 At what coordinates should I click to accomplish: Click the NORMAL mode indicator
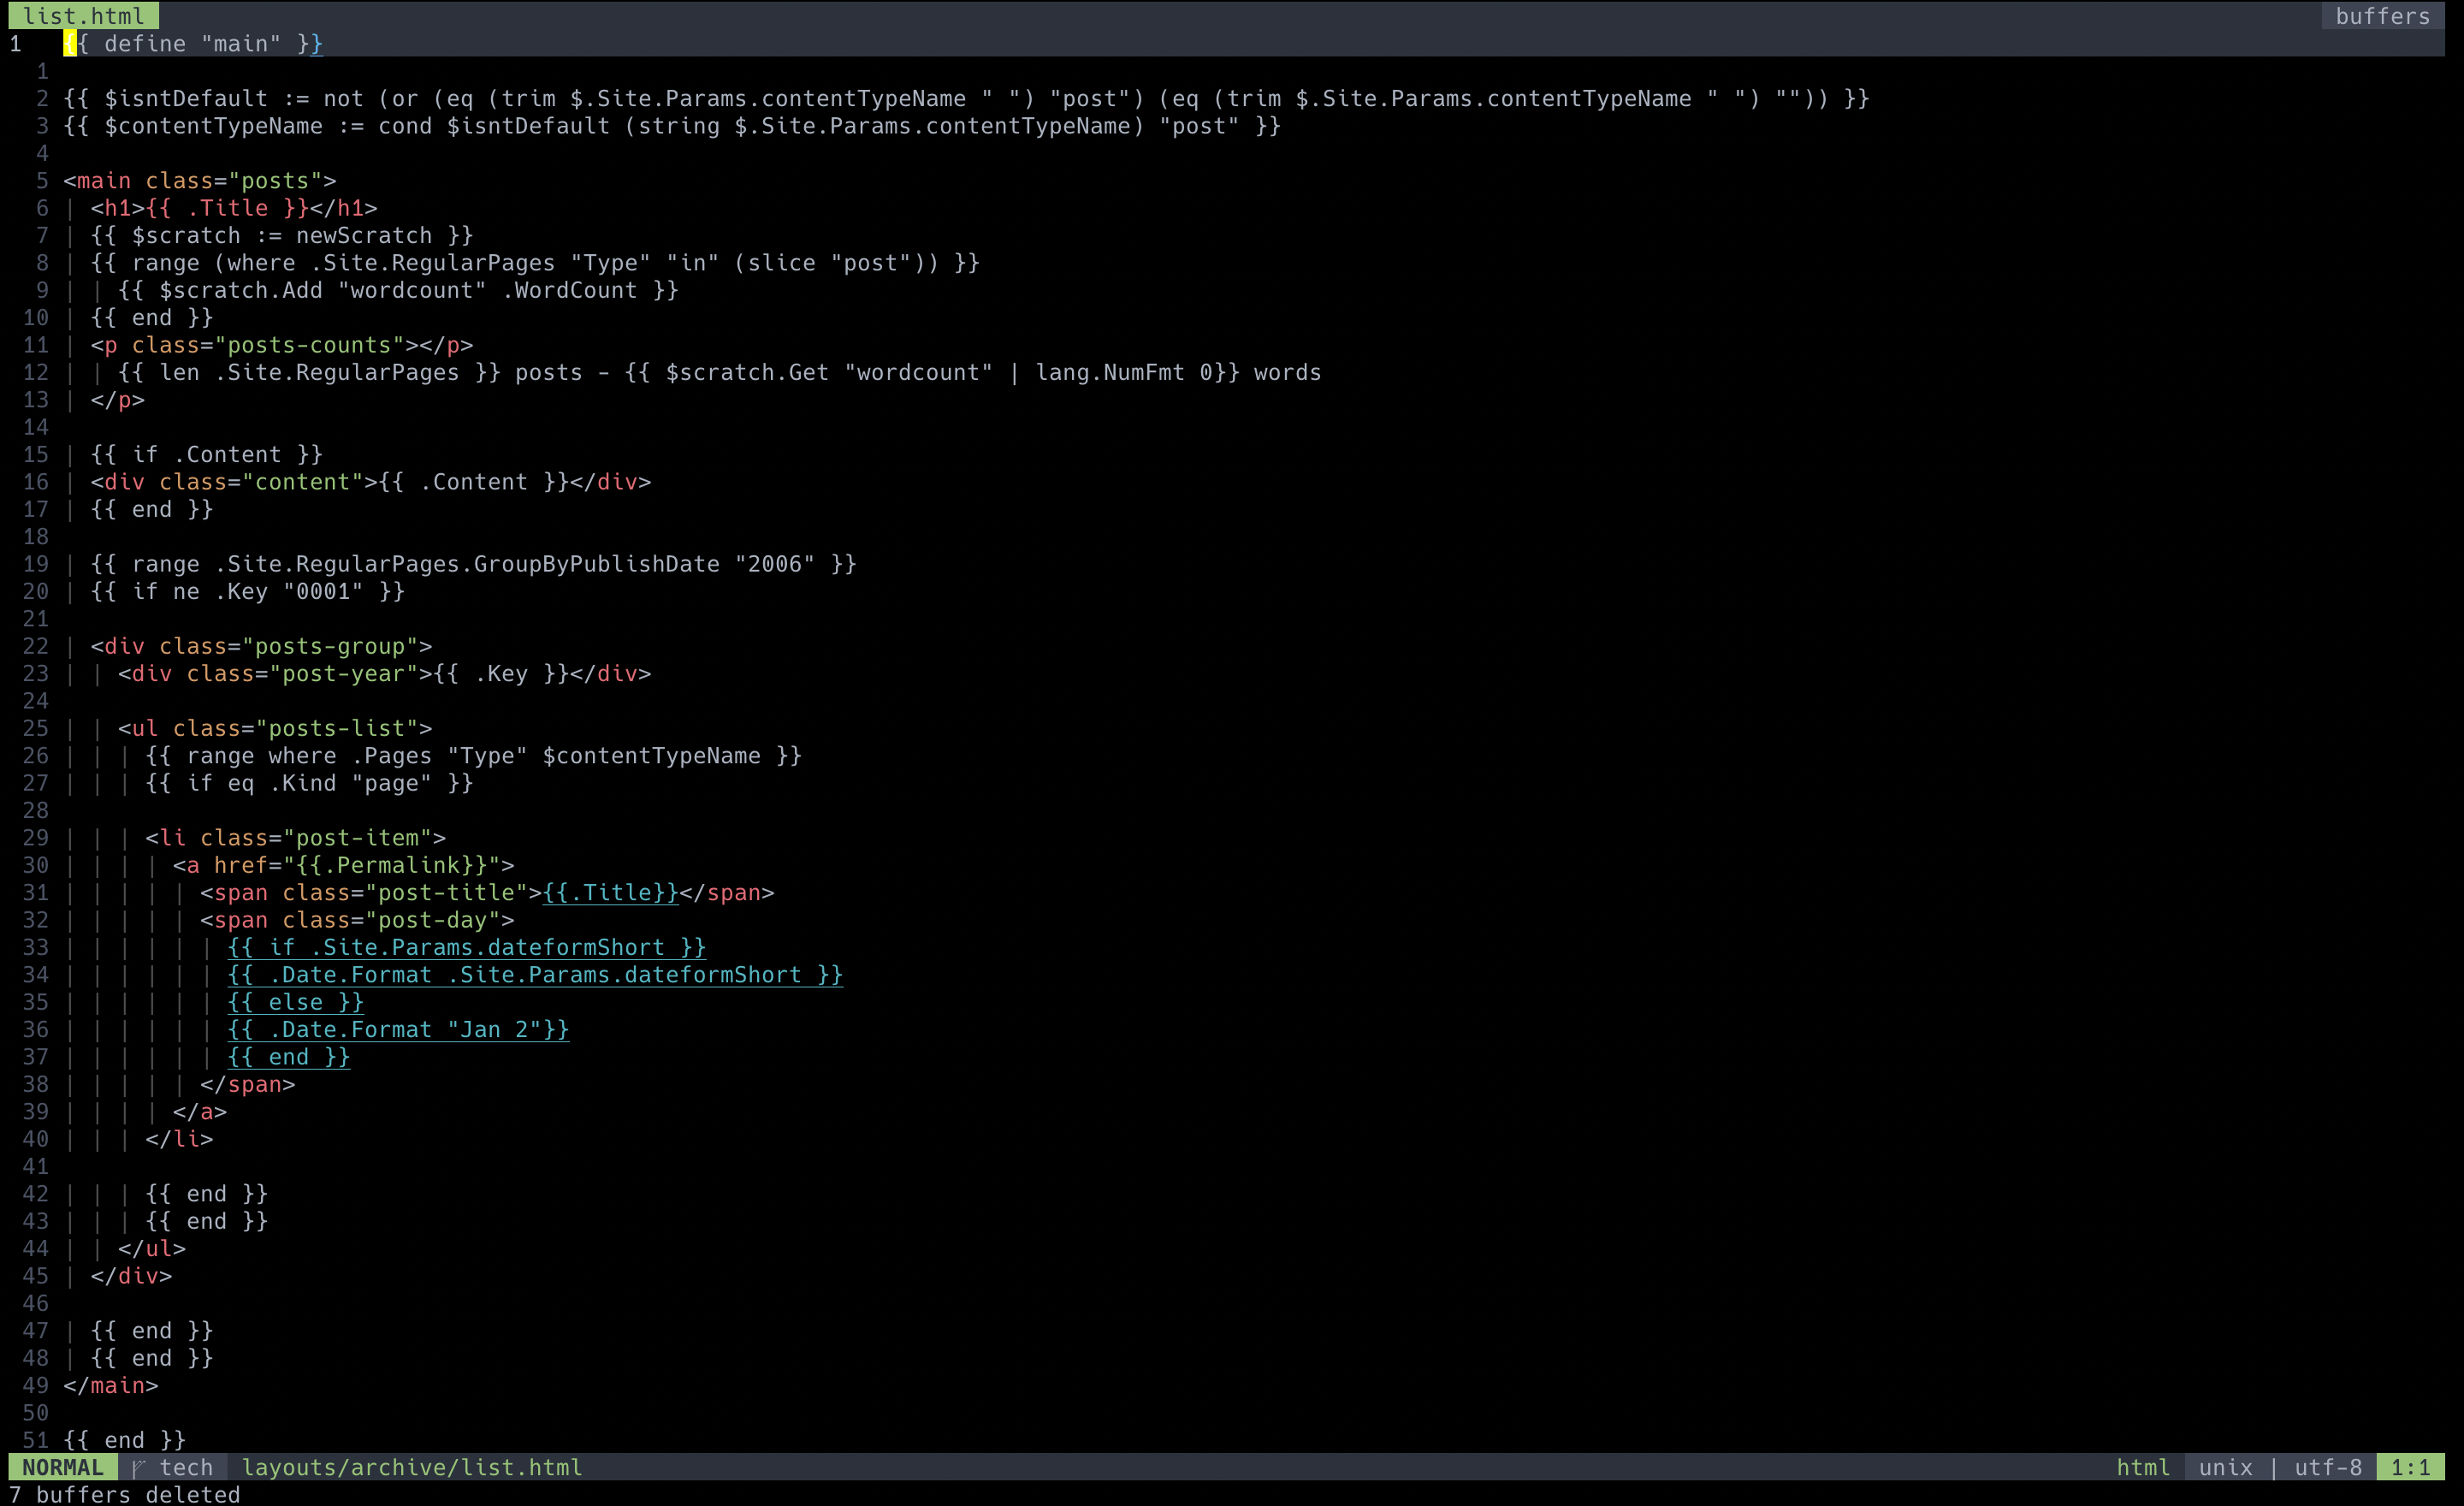click(x=62, y=1467)
